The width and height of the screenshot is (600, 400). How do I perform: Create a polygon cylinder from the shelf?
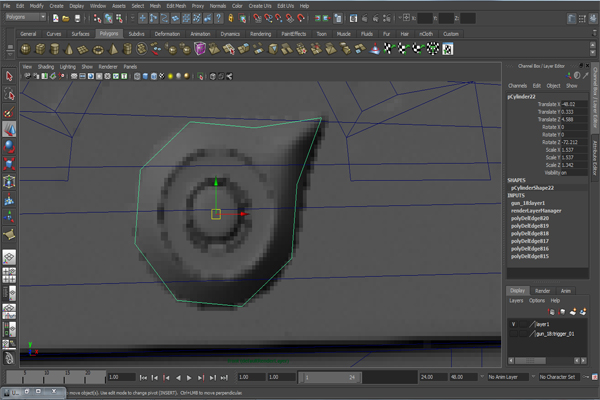click(55, 49)
